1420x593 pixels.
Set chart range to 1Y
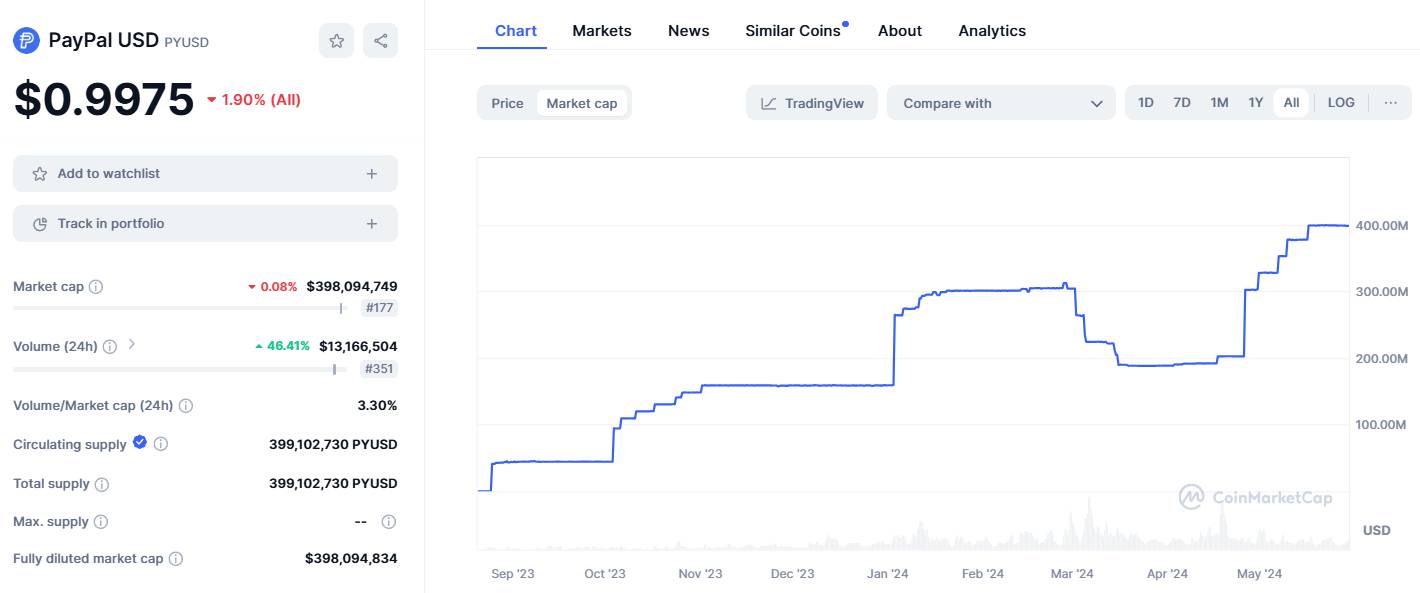point(1256,103)
